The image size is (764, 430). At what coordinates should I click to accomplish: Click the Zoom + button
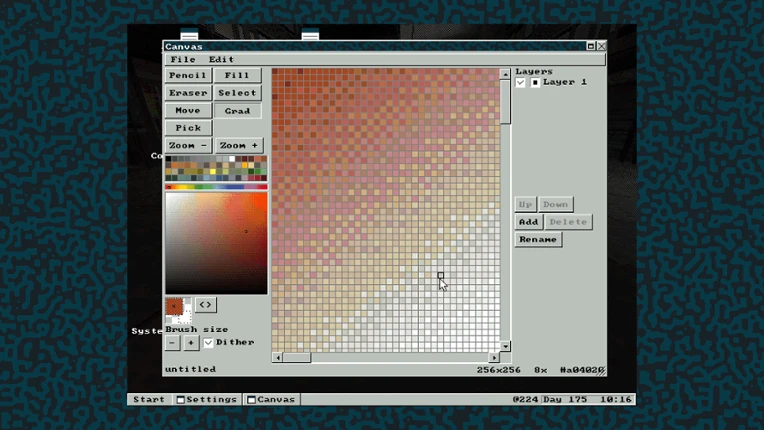(239, 146)
